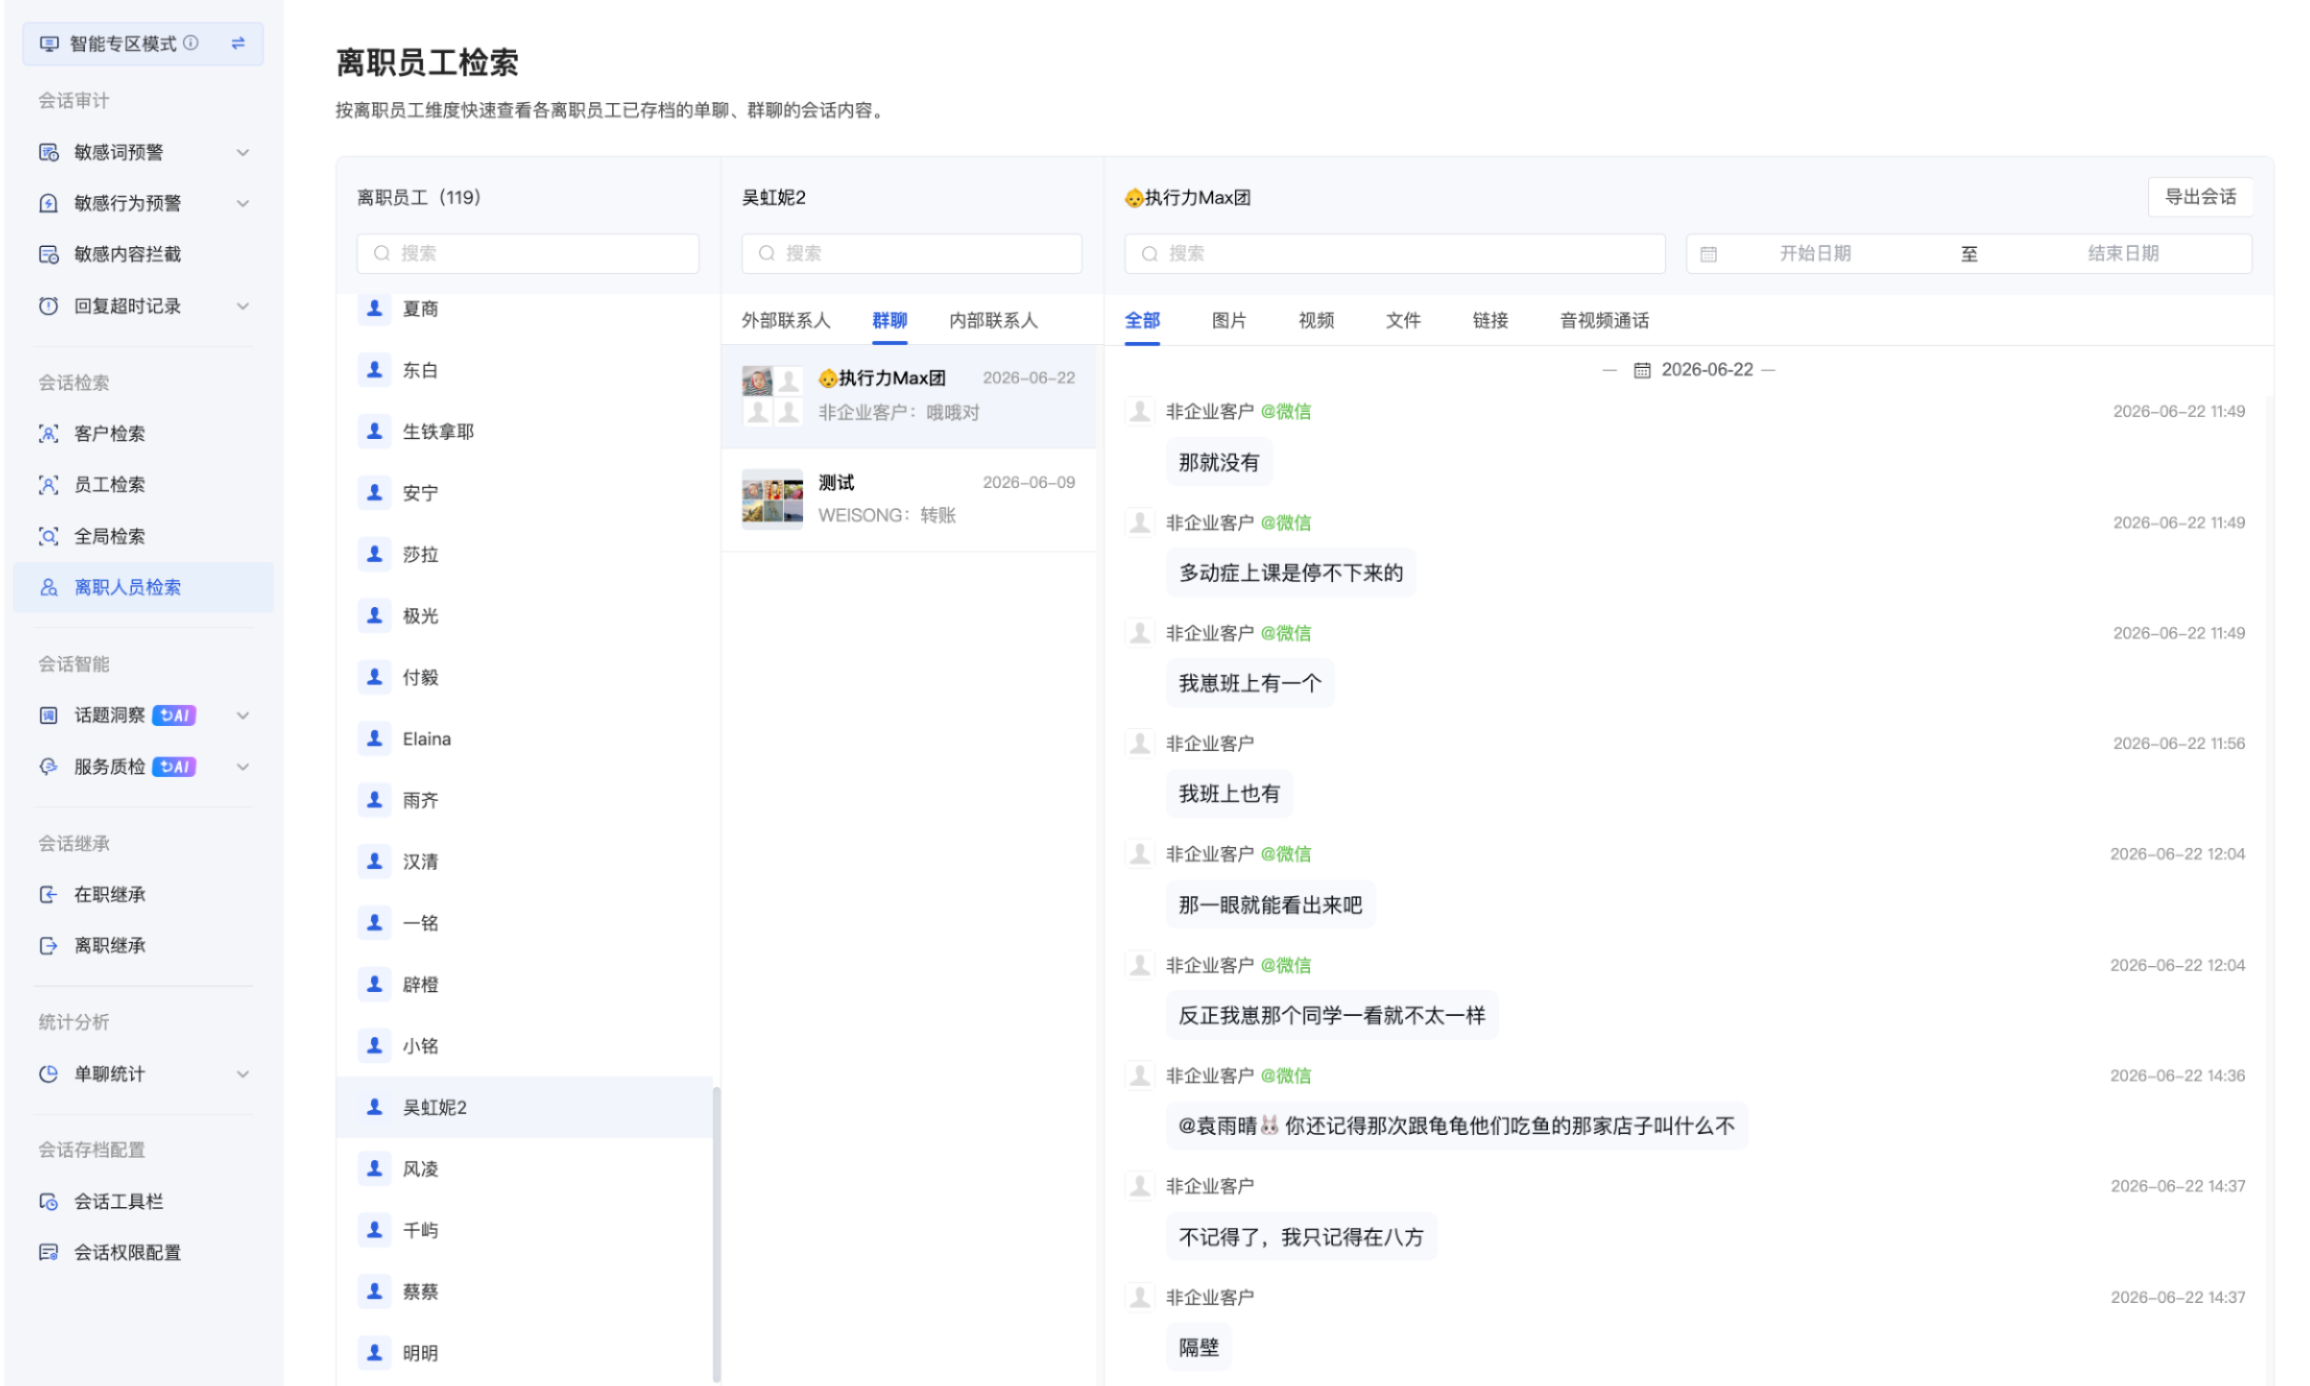Open the 图片 message filter tab

click(x=1229, y=320)
